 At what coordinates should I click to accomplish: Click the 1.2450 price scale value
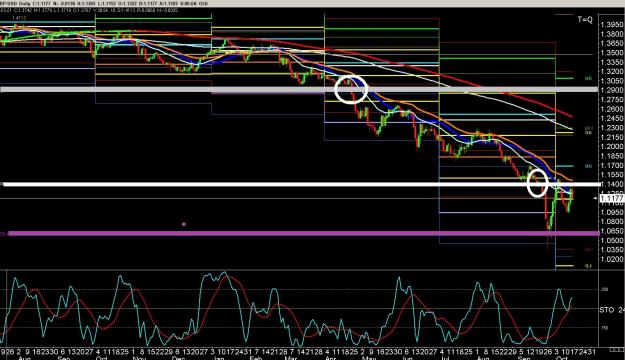(x=612, y=118)
